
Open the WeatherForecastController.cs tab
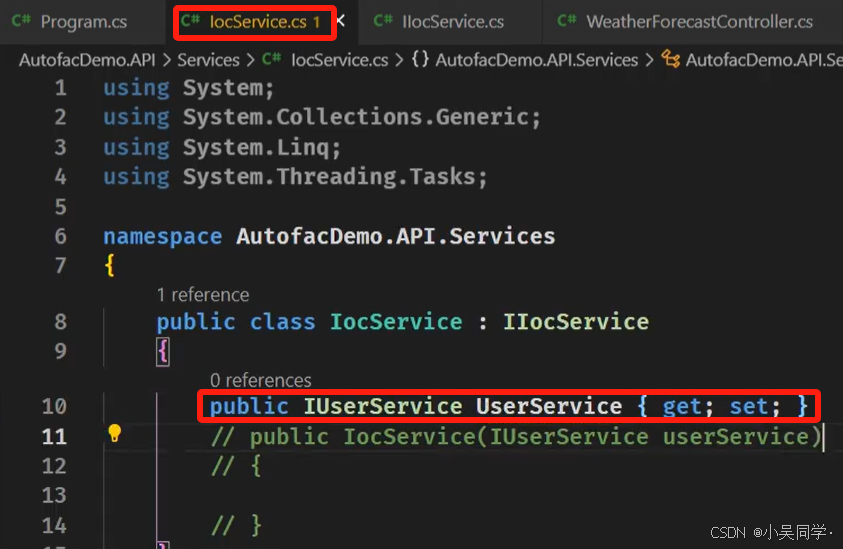(699, 22)
